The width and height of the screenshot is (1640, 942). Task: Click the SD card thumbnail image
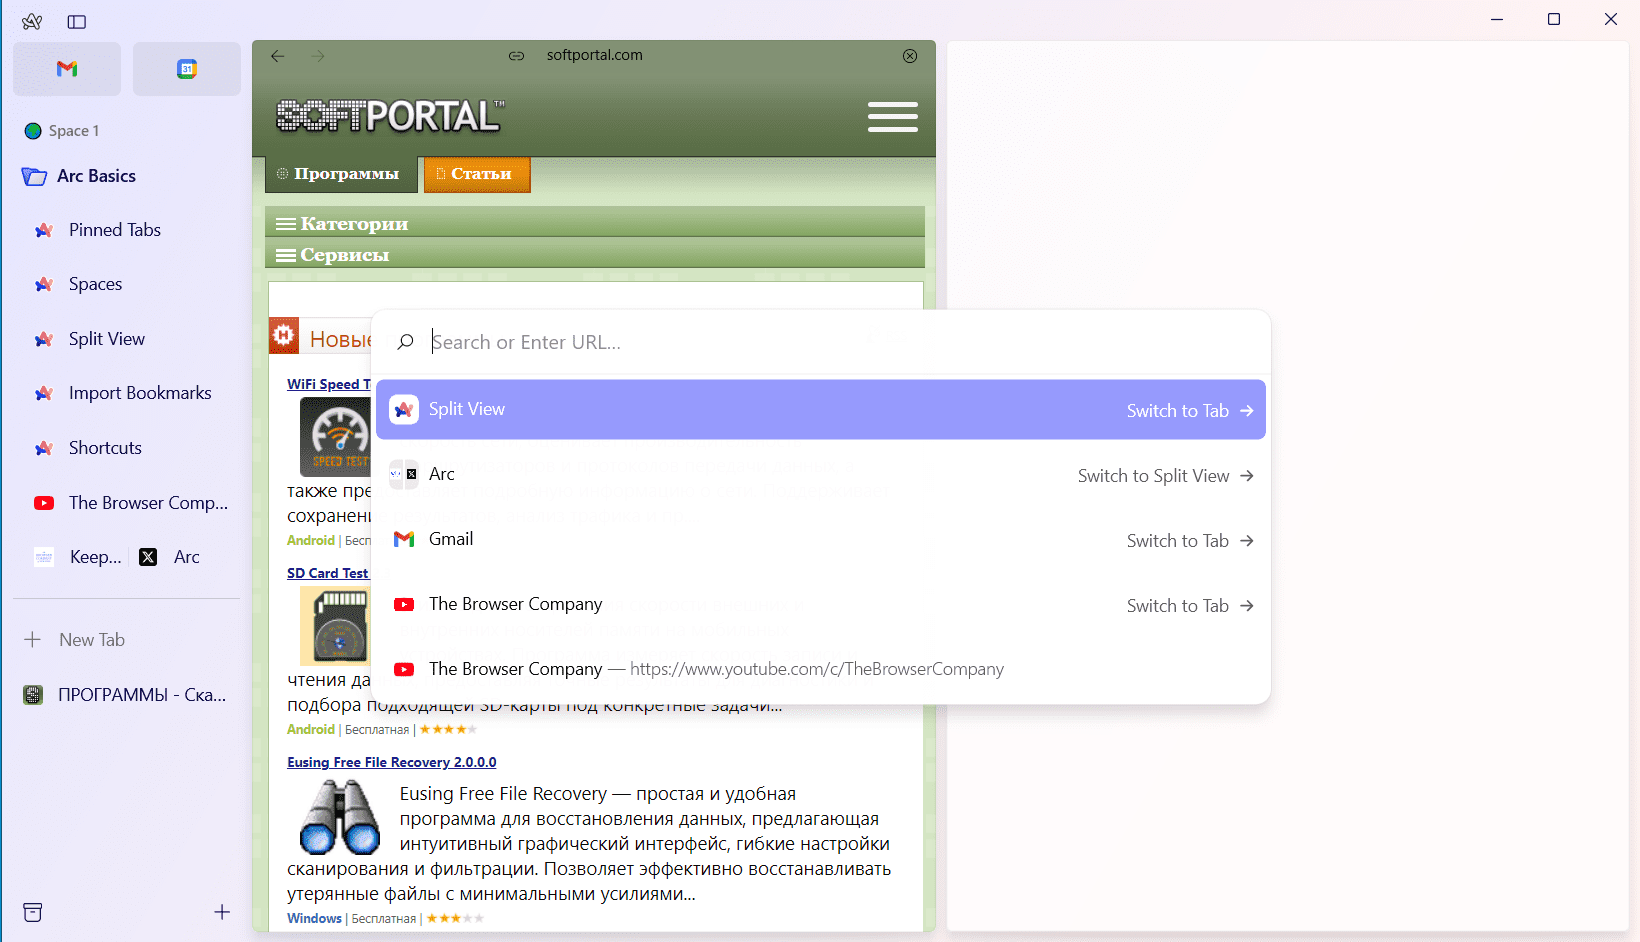click(x=336, y=625)
